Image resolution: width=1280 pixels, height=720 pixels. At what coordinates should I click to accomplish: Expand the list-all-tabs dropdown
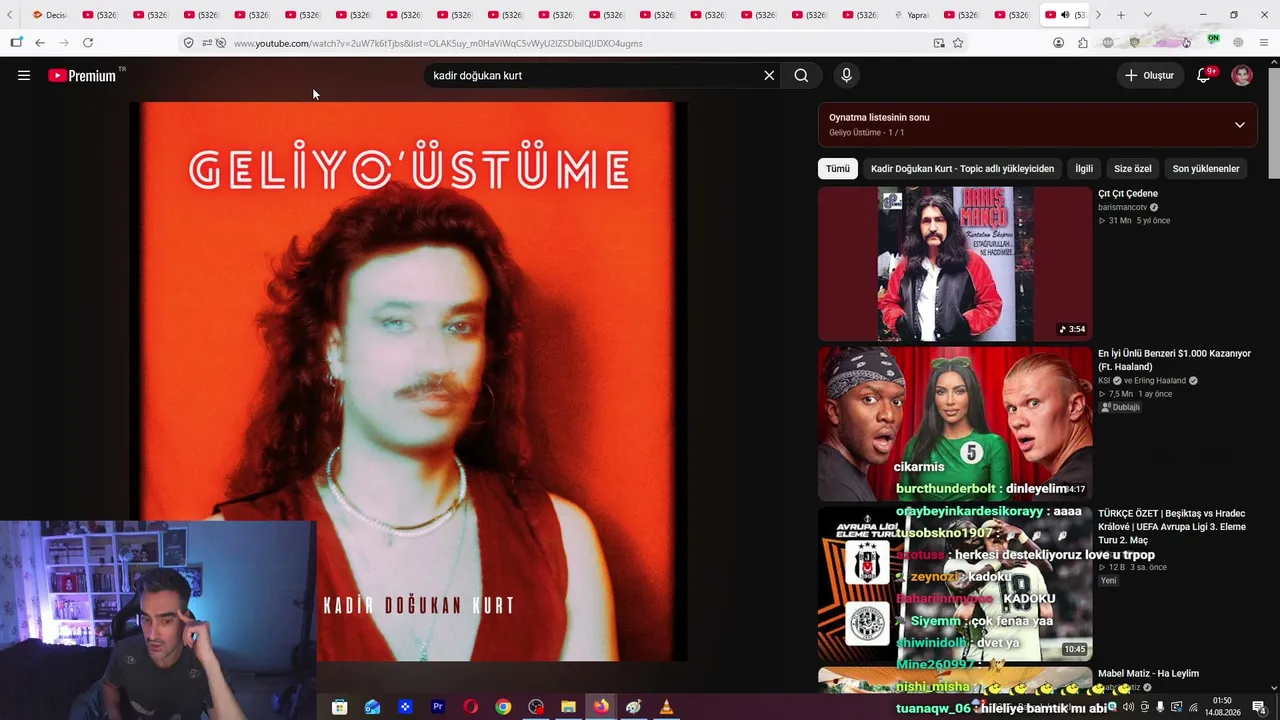pyautogui.click(x=1147, y=15)
